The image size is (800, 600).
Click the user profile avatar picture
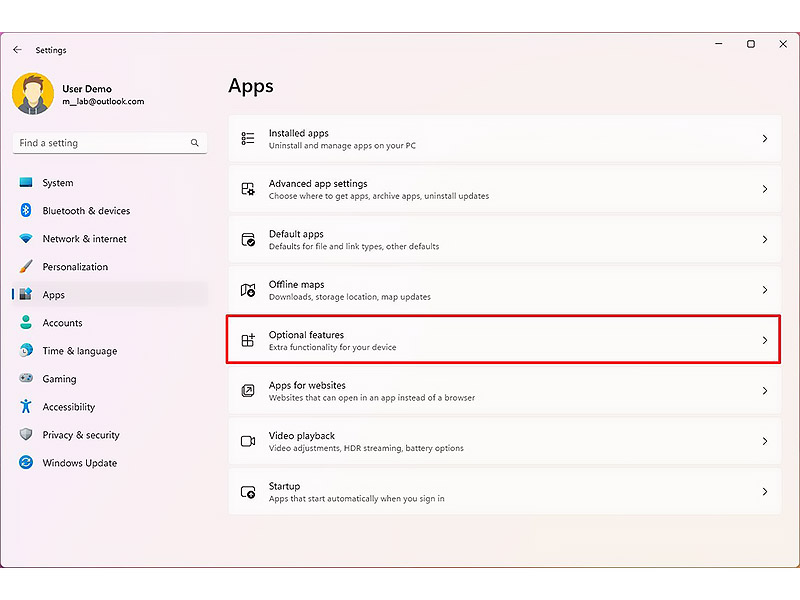pos(33,93)
